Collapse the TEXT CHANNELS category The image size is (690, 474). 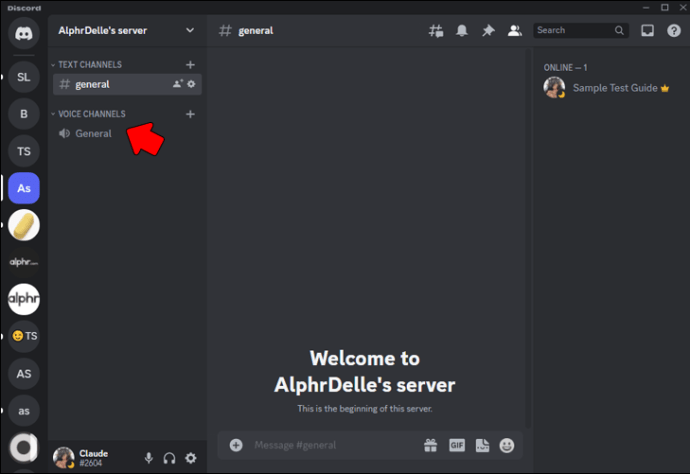point(90,65)
